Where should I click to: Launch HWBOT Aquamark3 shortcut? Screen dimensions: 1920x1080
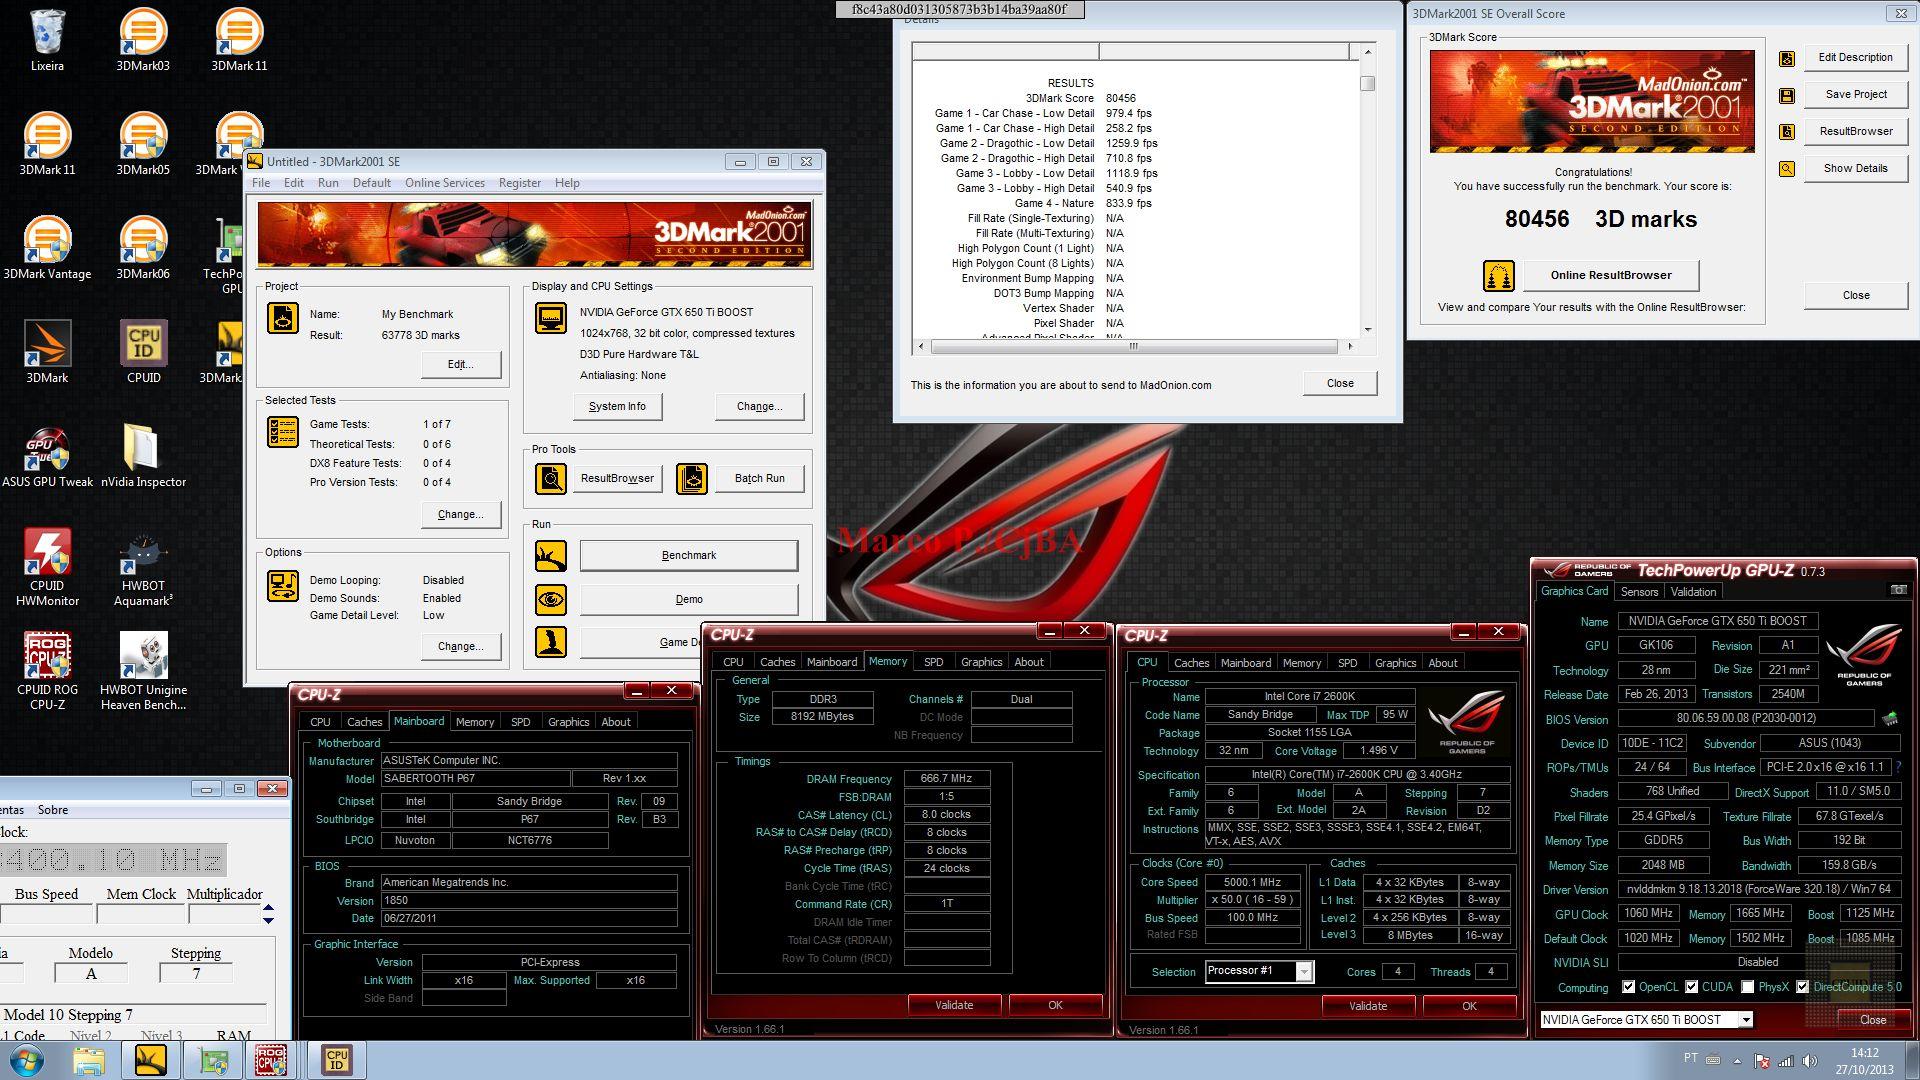143,568
